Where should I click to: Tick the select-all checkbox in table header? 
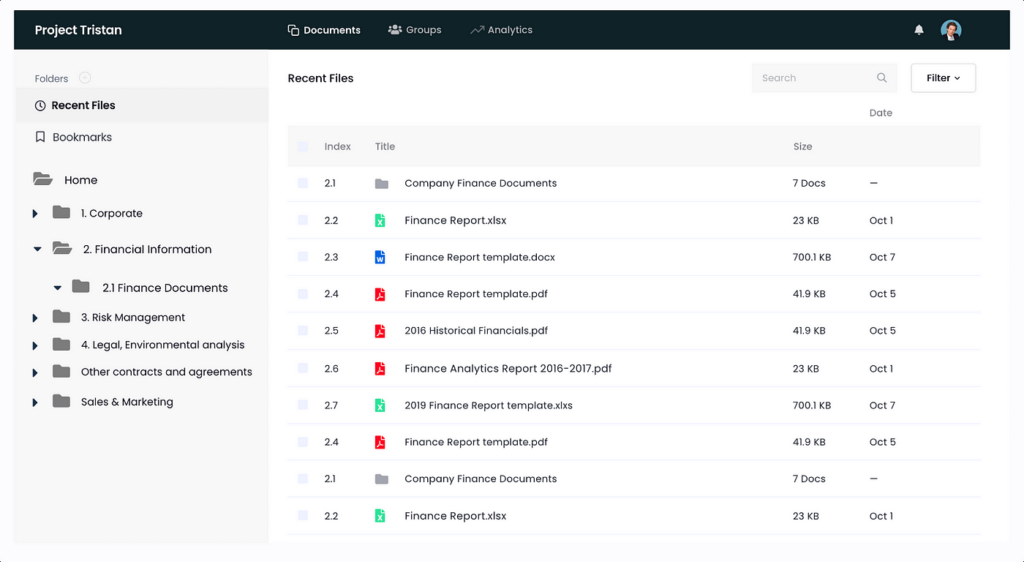coord(303,147)
